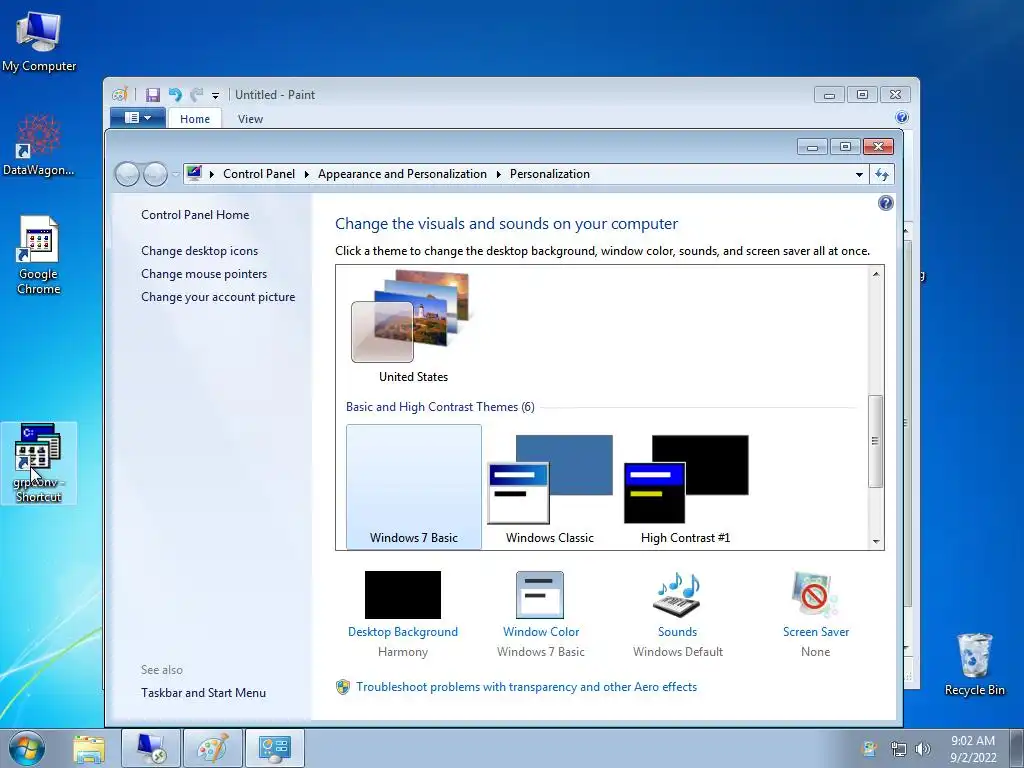1024x768 pixels.
Task: Click the Undo arrow in the Paint toolbar
Action: 174,95
